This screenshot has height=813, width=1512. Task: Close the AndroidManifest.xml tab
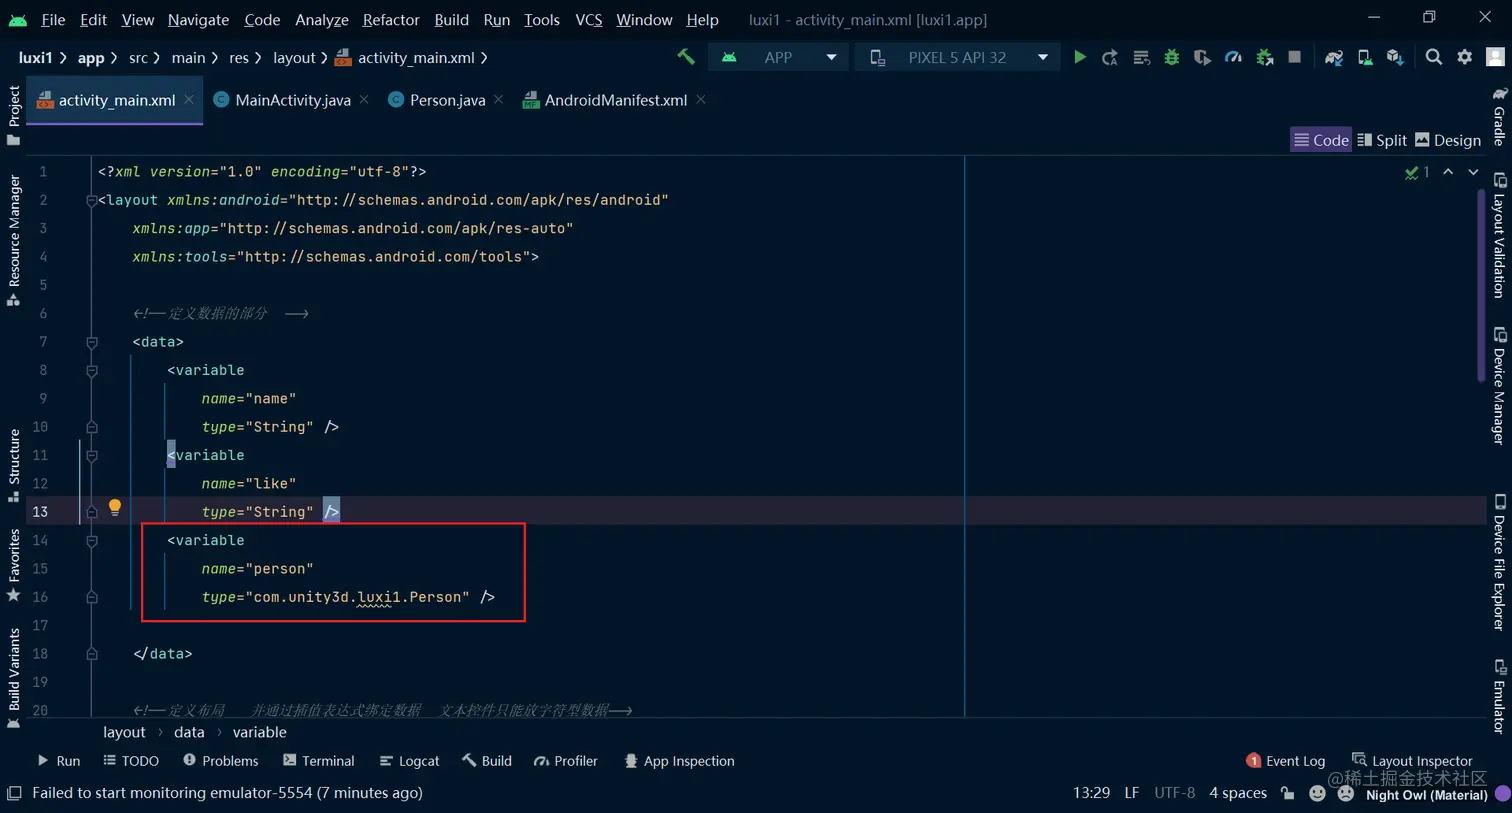tap(701, 99)
